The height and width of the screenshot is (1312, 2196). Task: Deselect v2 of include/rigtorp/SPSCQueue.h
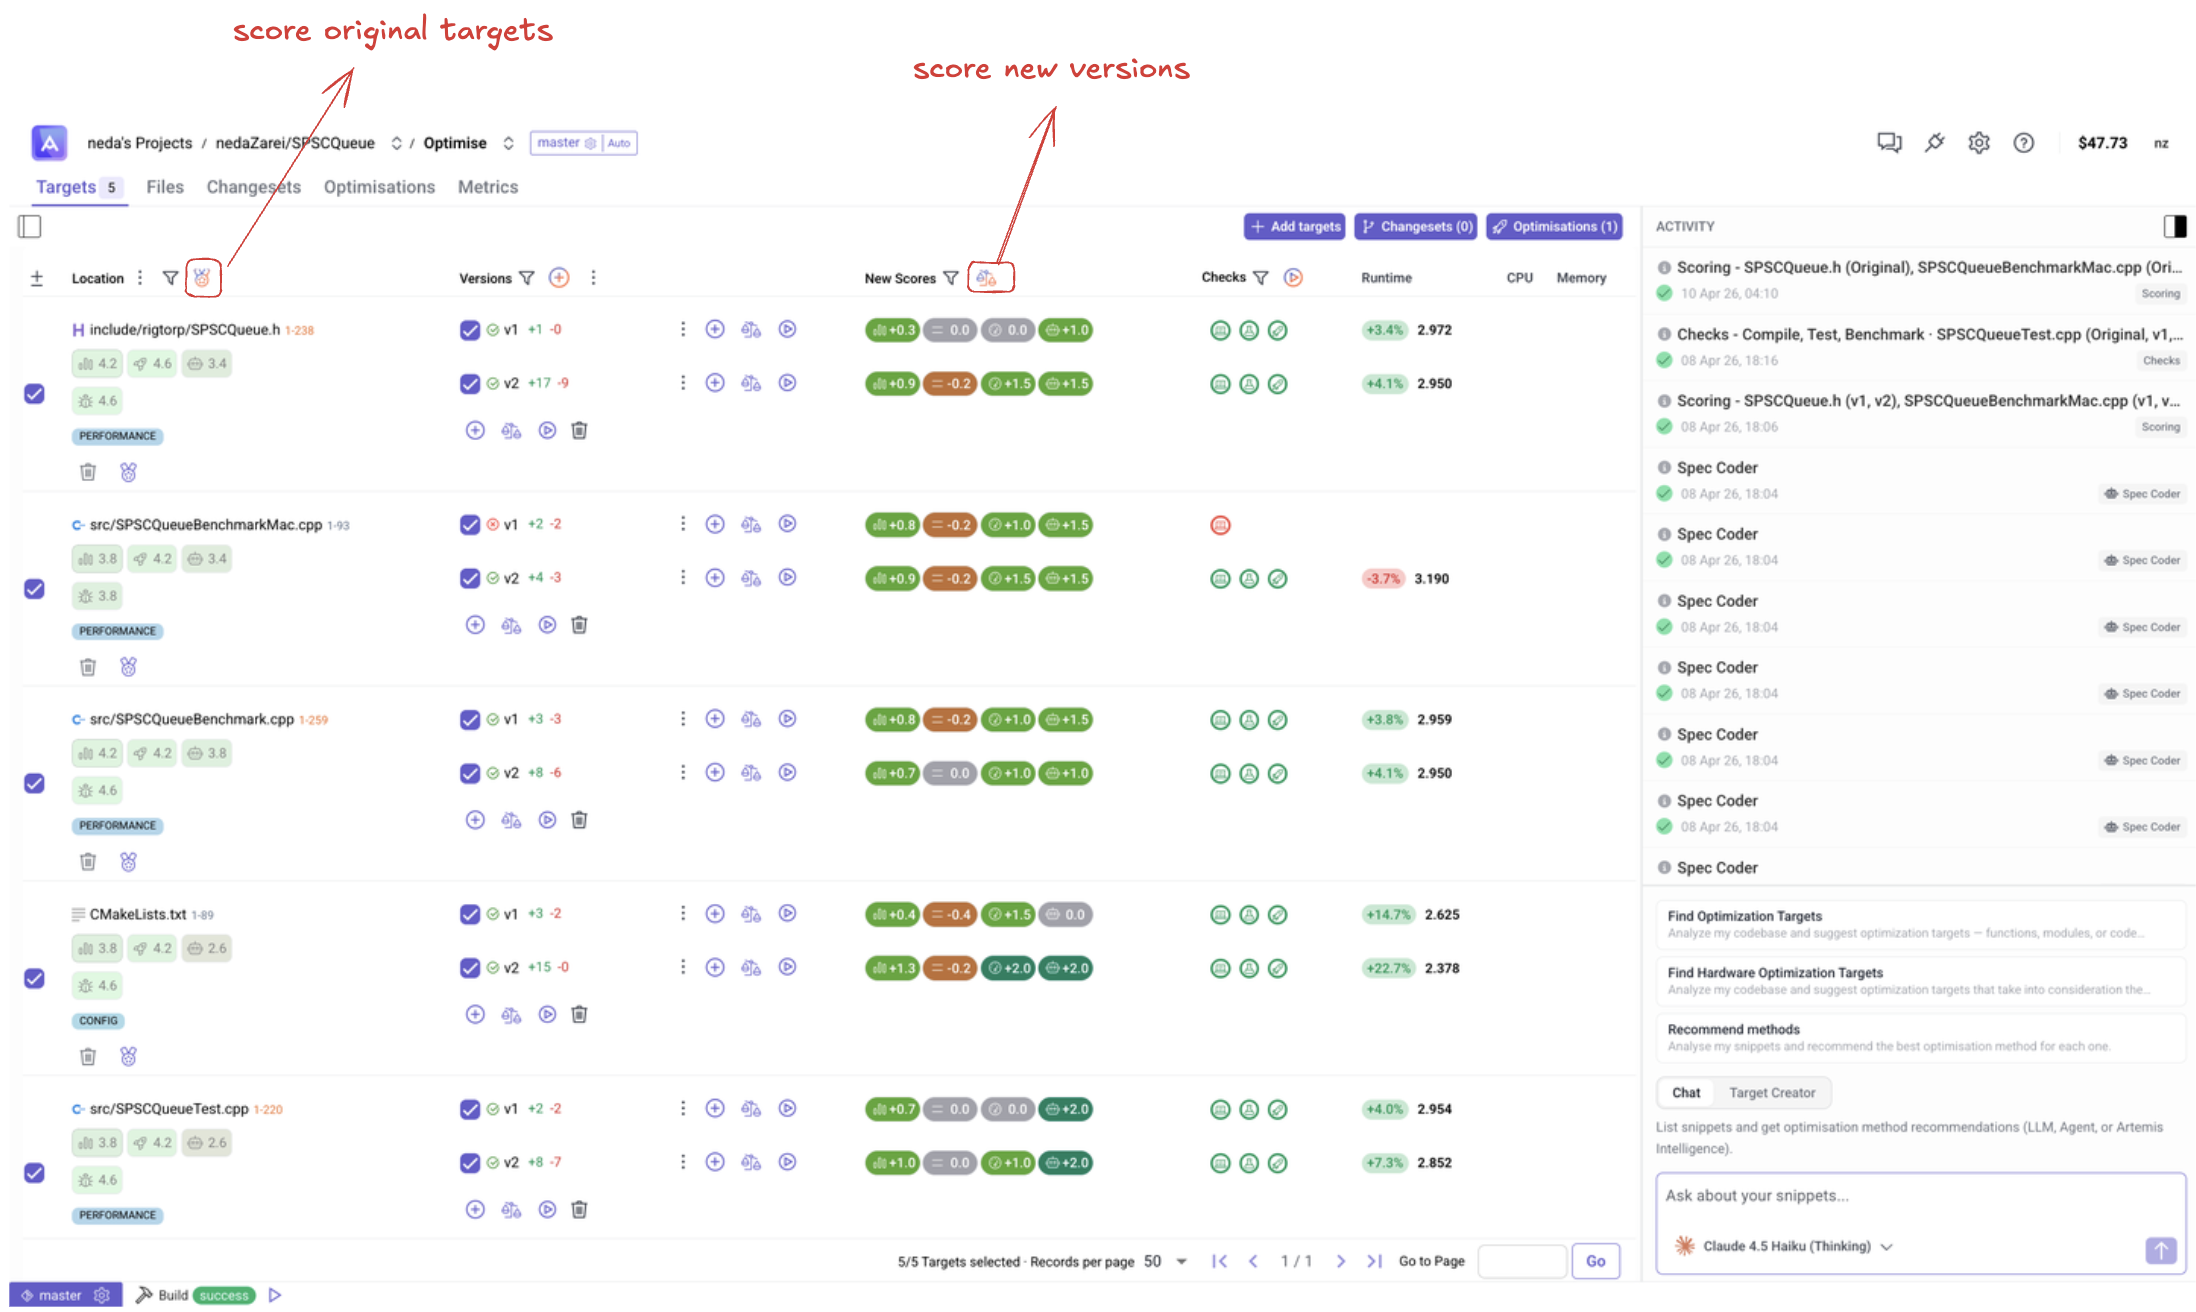coord(469,384)
